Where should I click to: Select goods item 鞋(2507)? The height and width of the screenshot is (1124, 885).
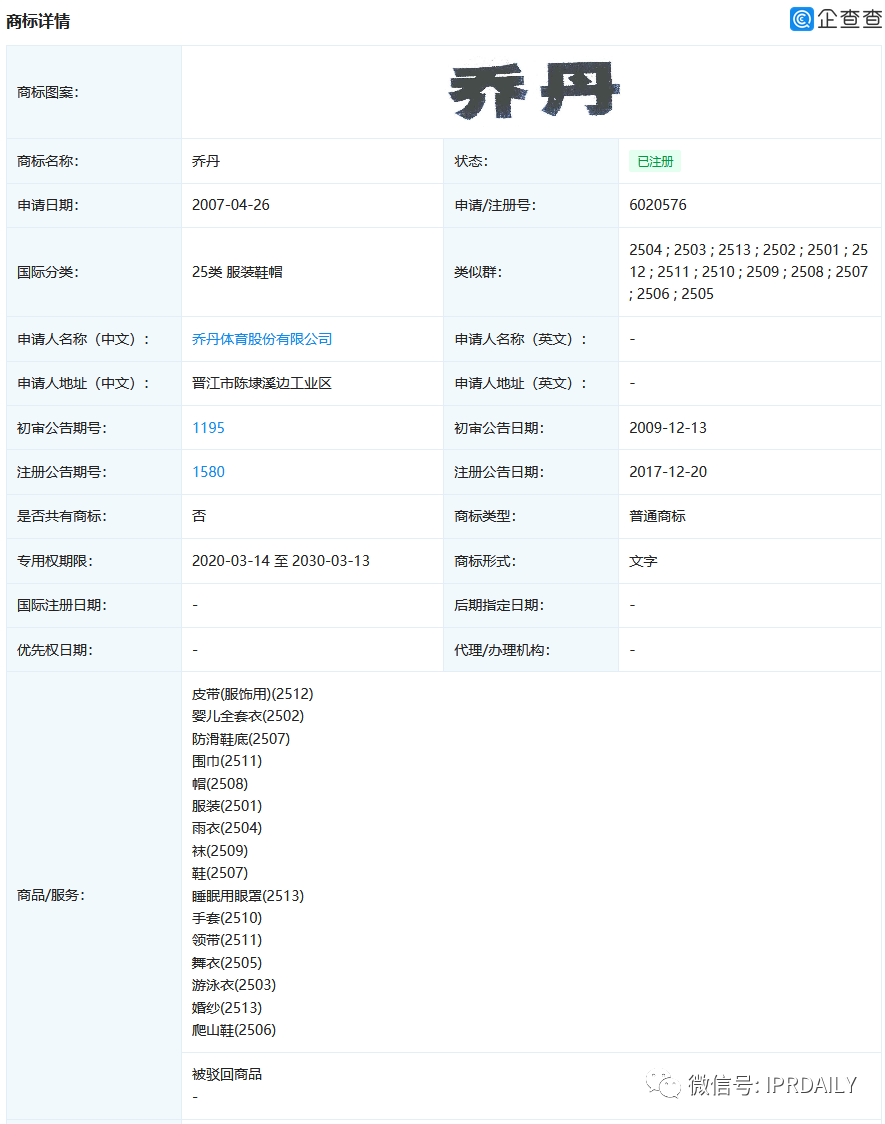(219, 873)
